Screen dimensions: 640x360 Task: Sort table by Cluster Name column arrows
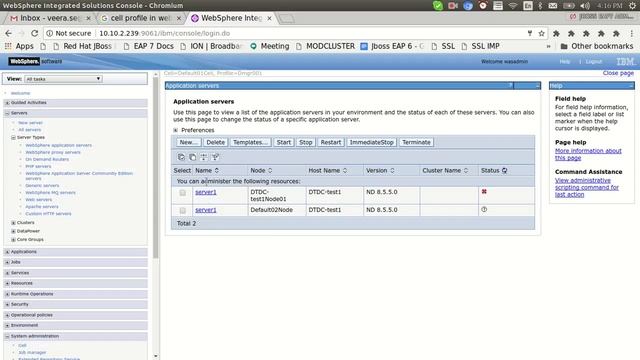[x=466, y=170]
